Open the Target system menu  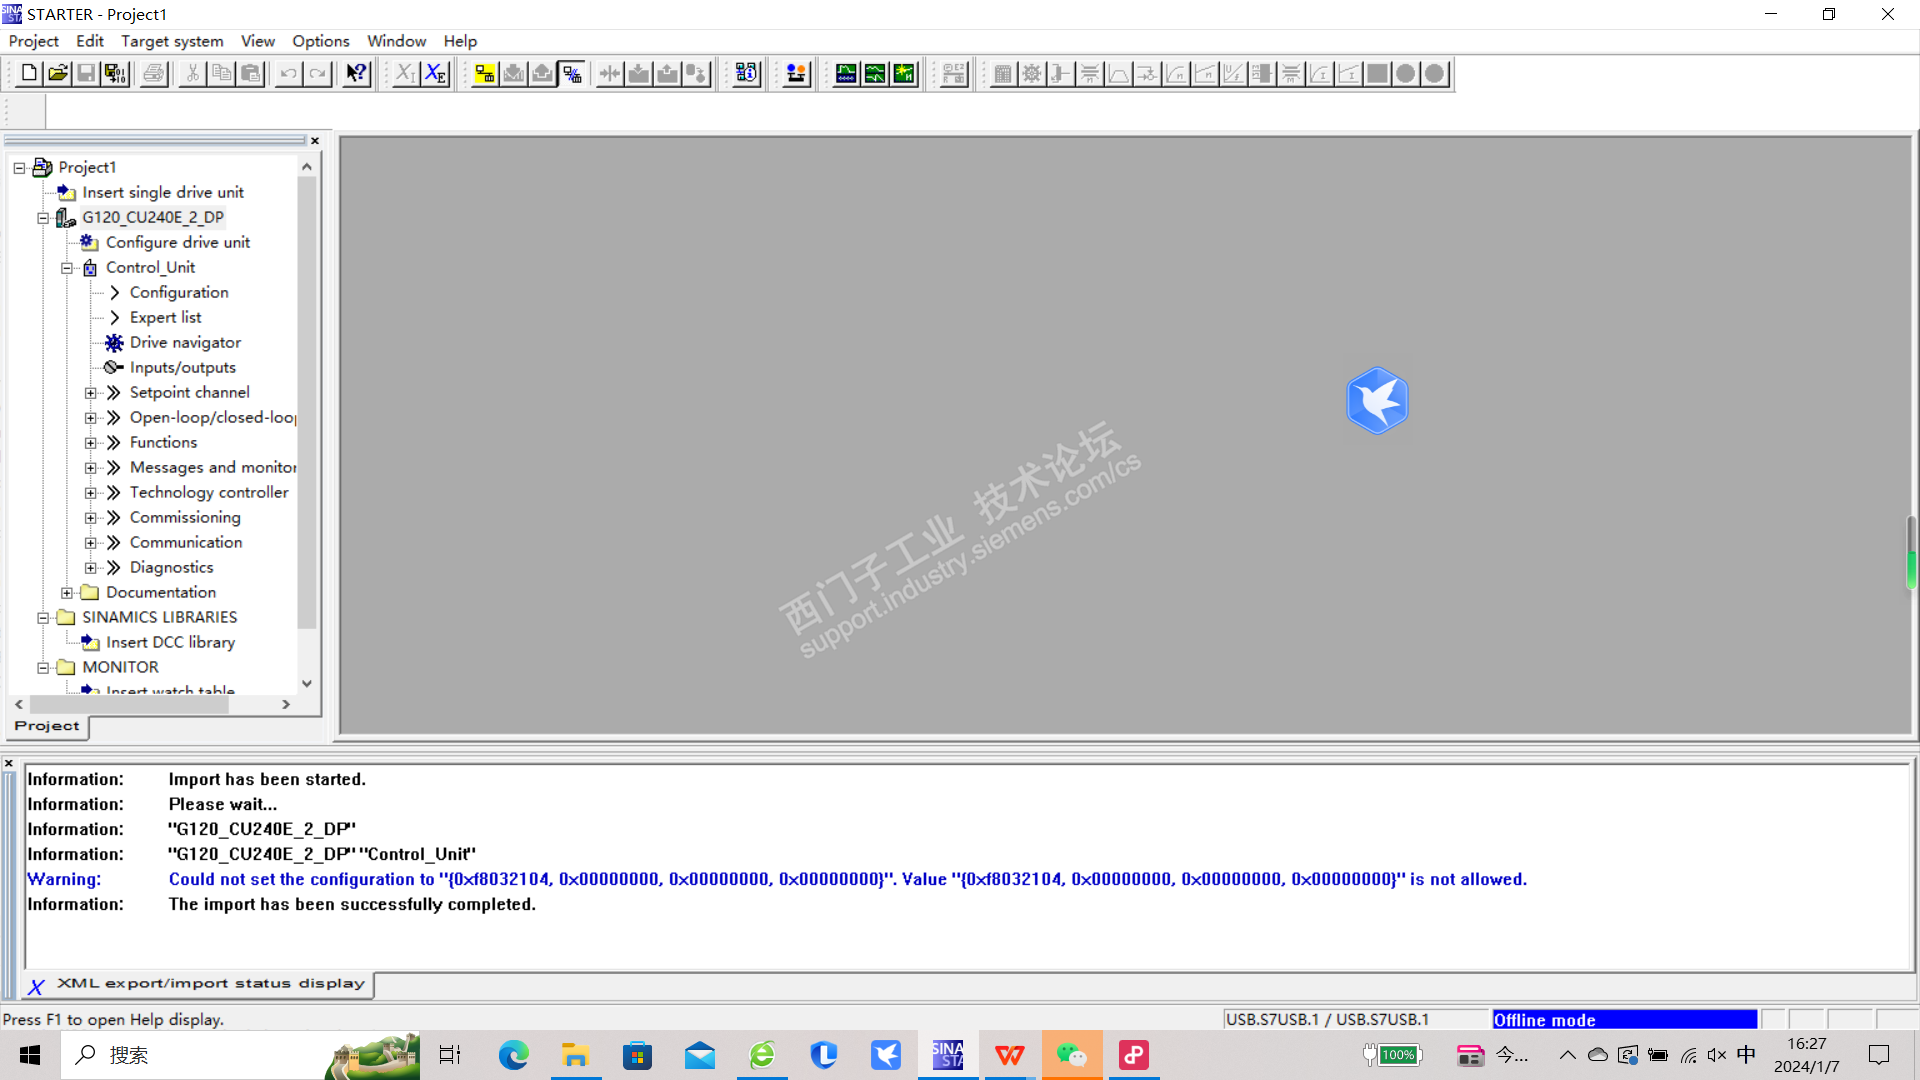click(172, 41)
